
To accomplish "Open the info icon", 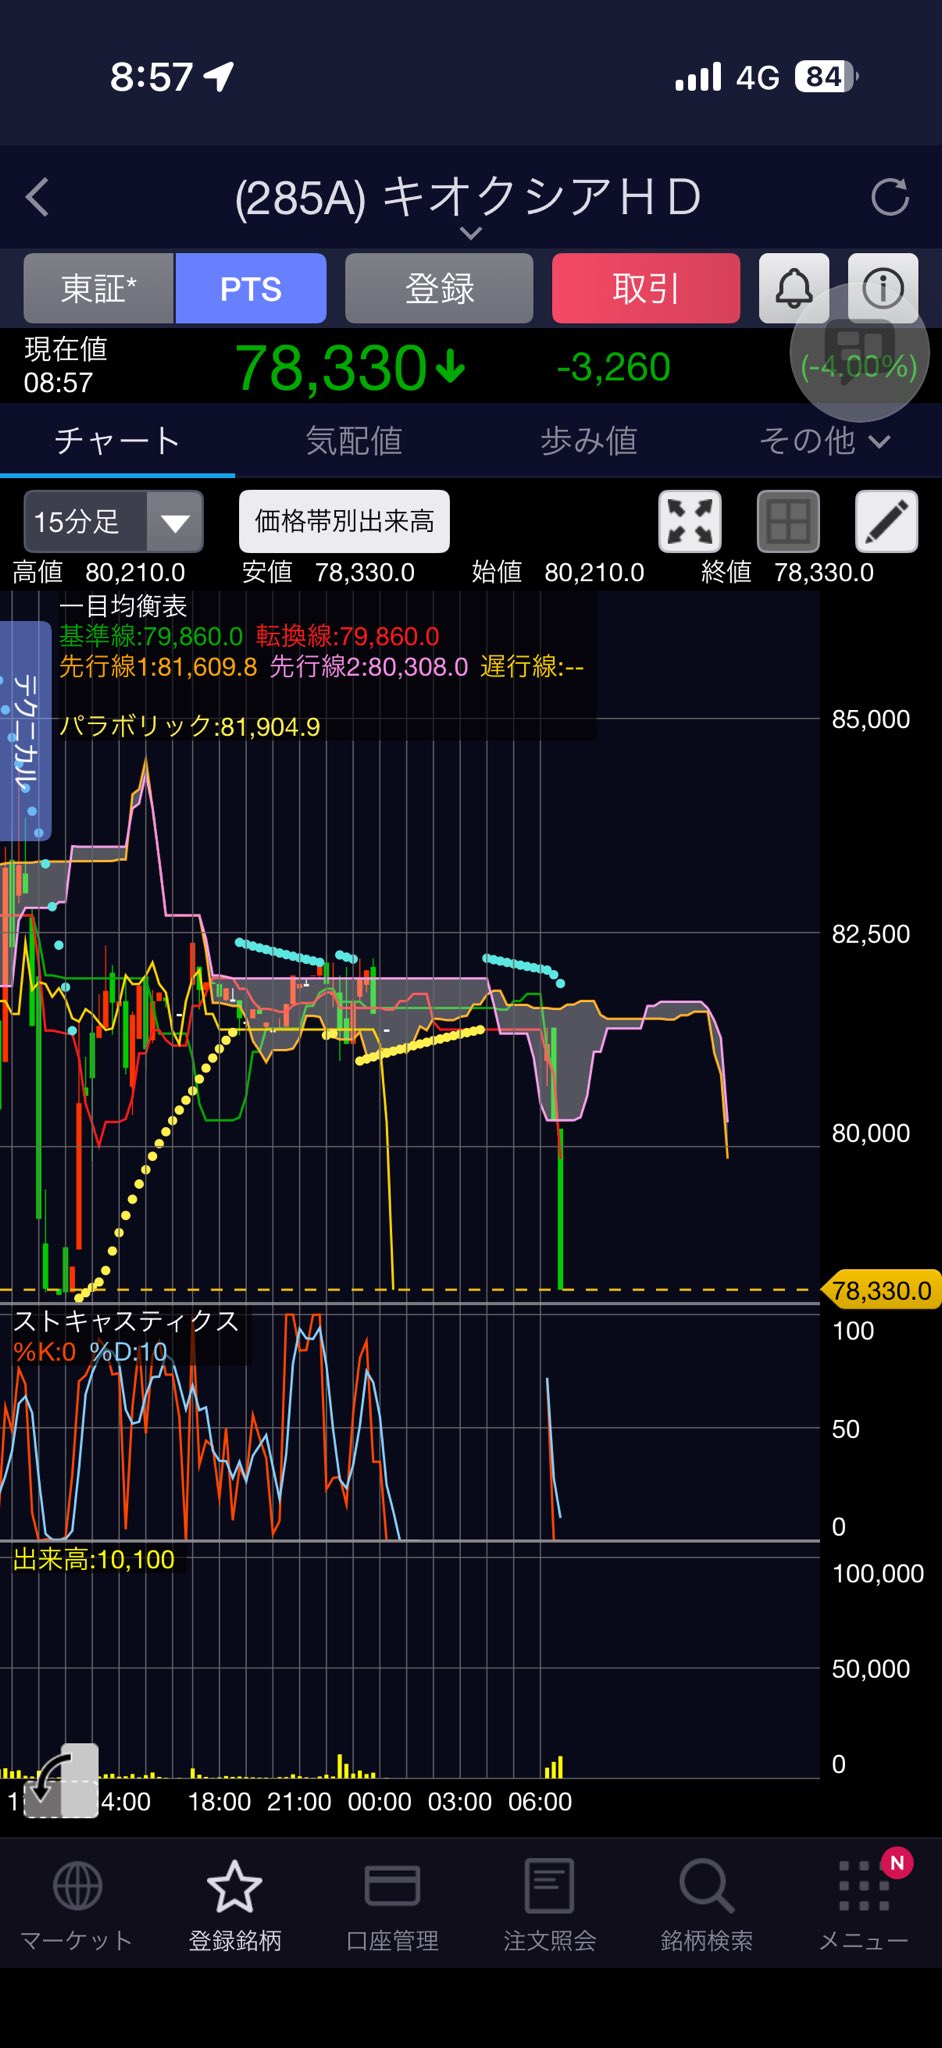I will [x=883, y=288].
